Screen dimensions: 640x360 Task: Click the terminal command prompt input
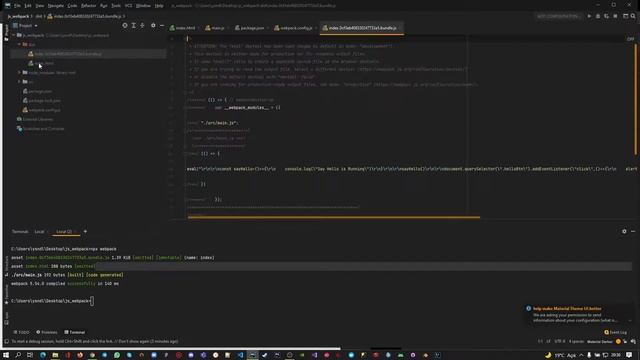tap(92, 301)
